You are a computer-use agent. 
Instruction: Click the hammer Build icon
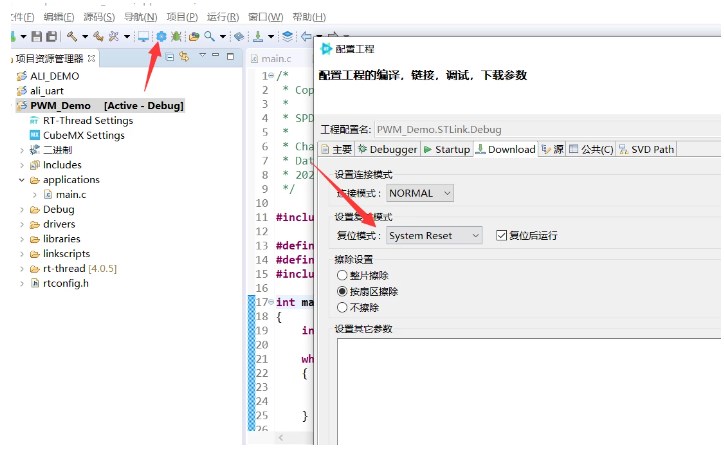[x=72, y=36]
